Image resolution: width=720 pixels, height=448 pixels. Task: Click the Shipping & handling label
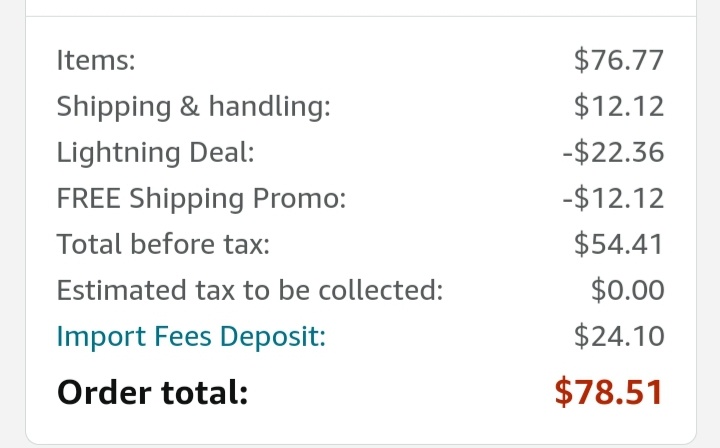click(x=193, y=107)
